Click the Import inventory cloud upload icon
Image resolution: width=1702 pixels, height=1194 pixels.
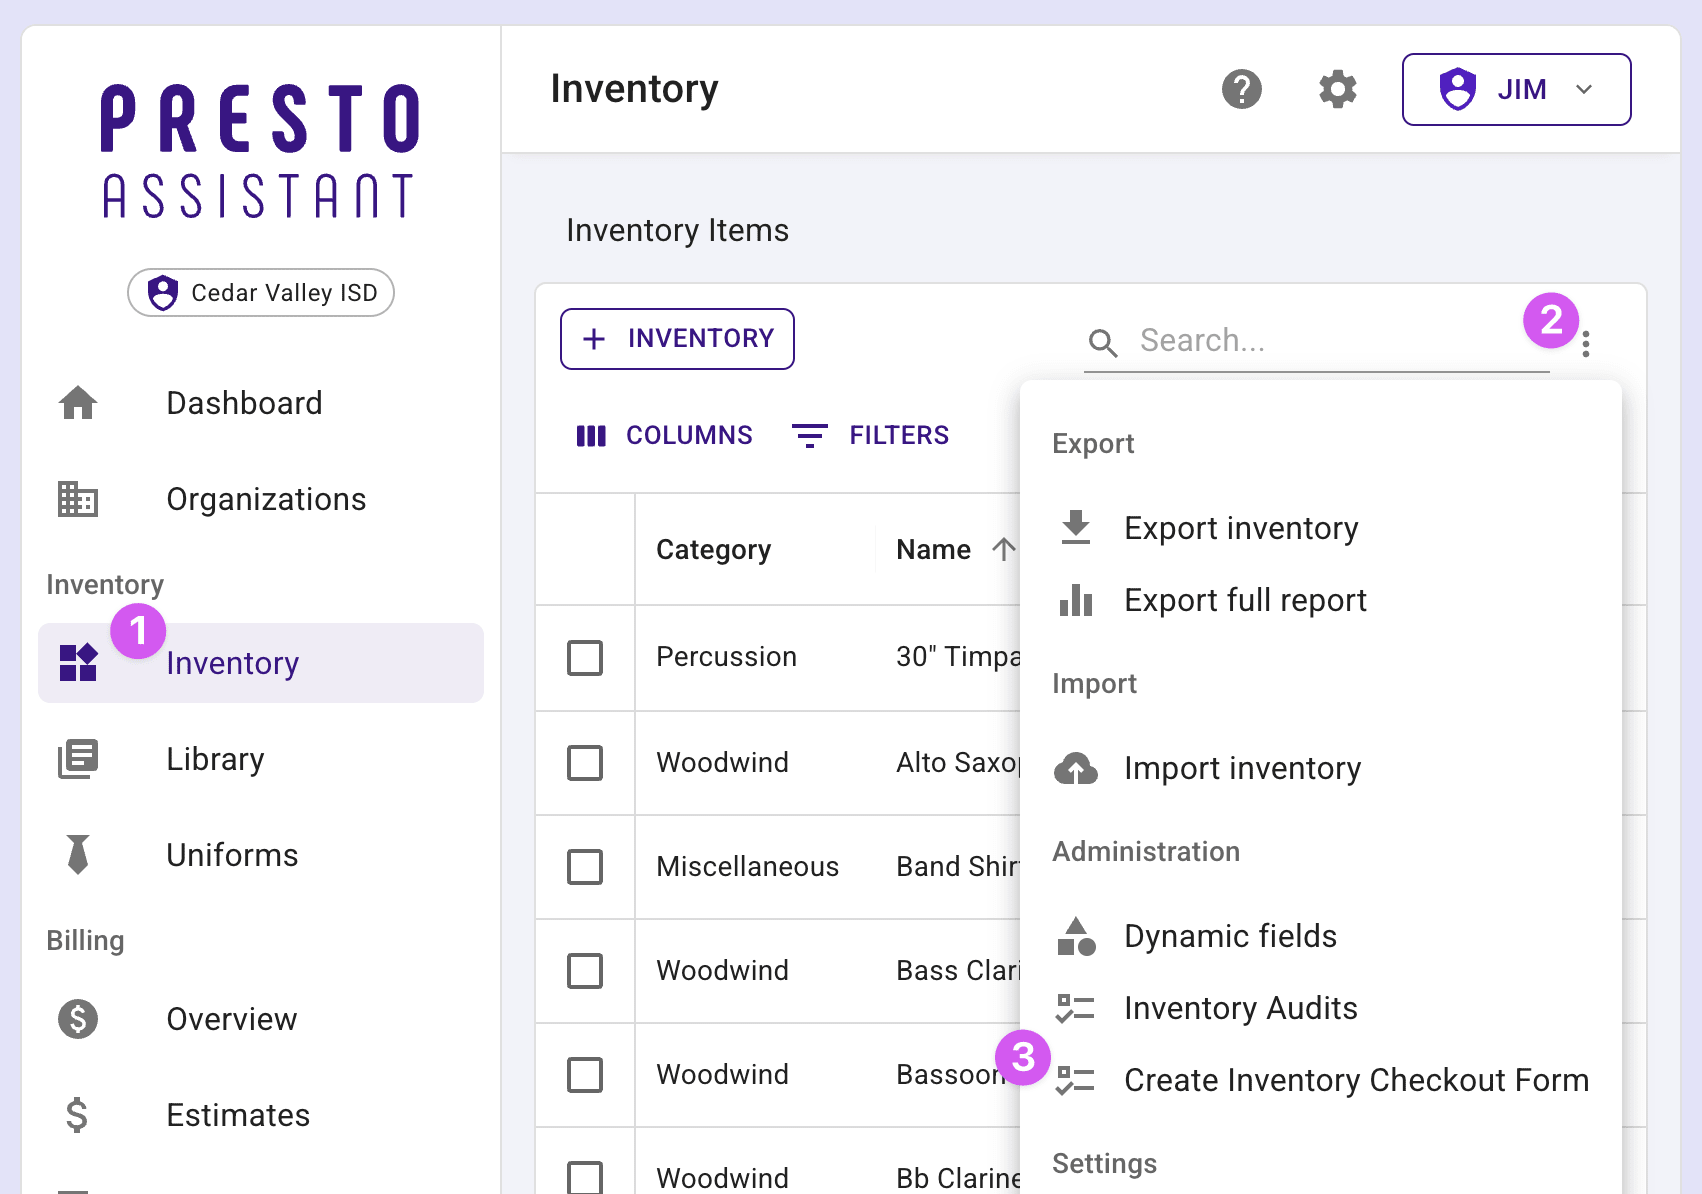point(1076,768)
